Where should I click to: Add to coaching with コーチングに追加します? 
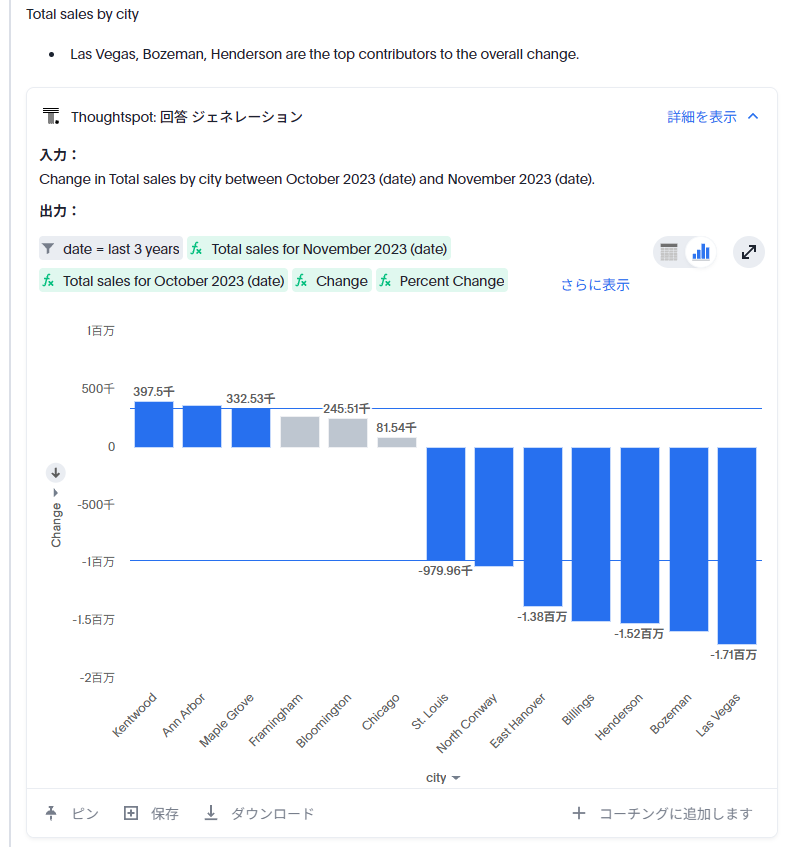pyautogui.click(x=661, y=814)
